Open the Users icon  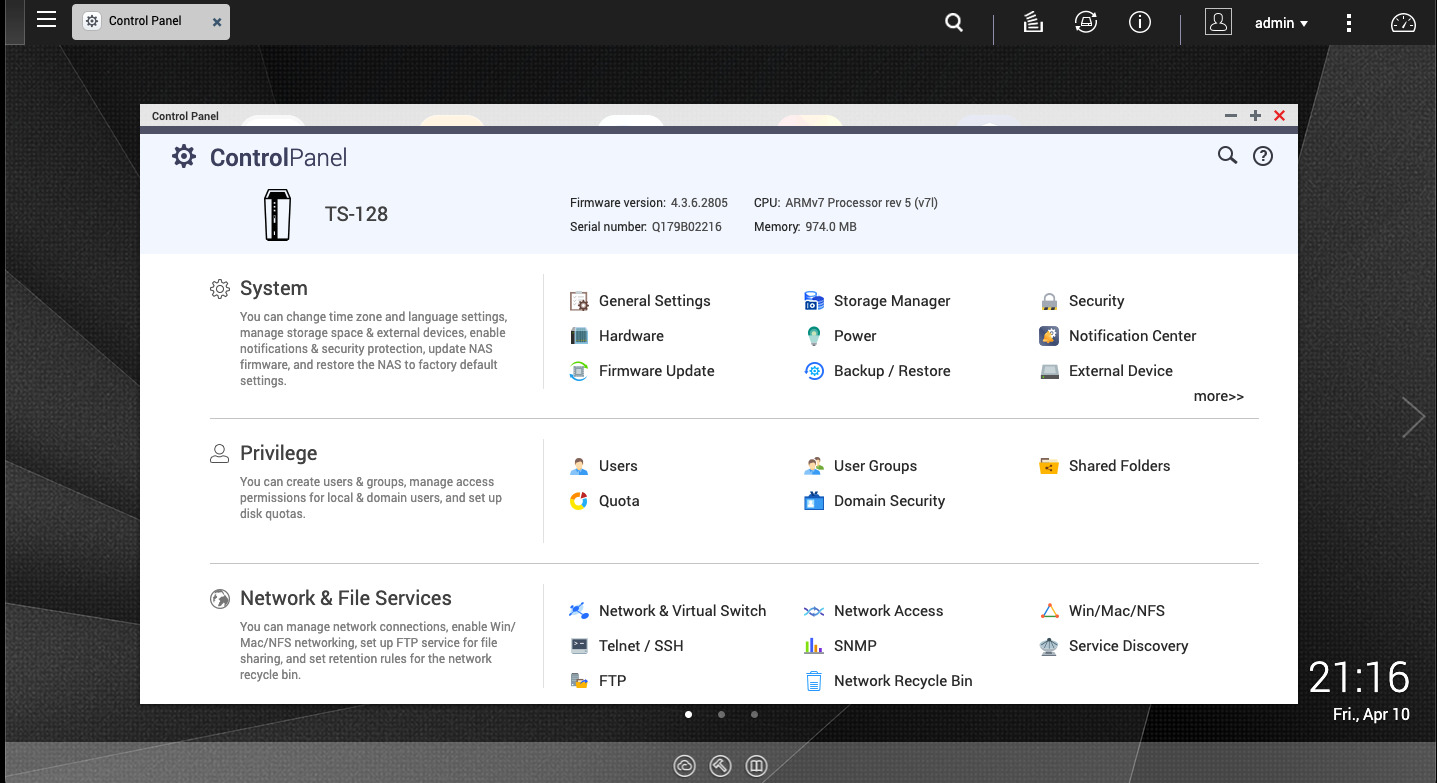tap(579, 466)
